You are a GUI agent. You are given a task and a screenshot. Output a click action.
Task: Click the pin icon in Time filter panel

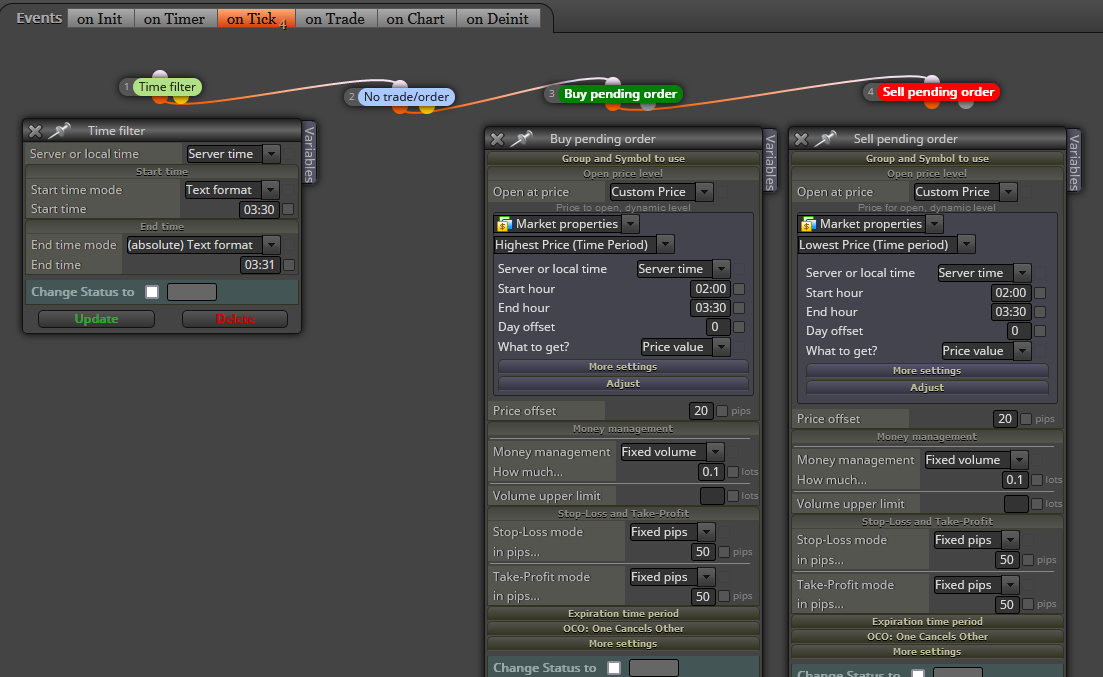click(x=60, y=130)
